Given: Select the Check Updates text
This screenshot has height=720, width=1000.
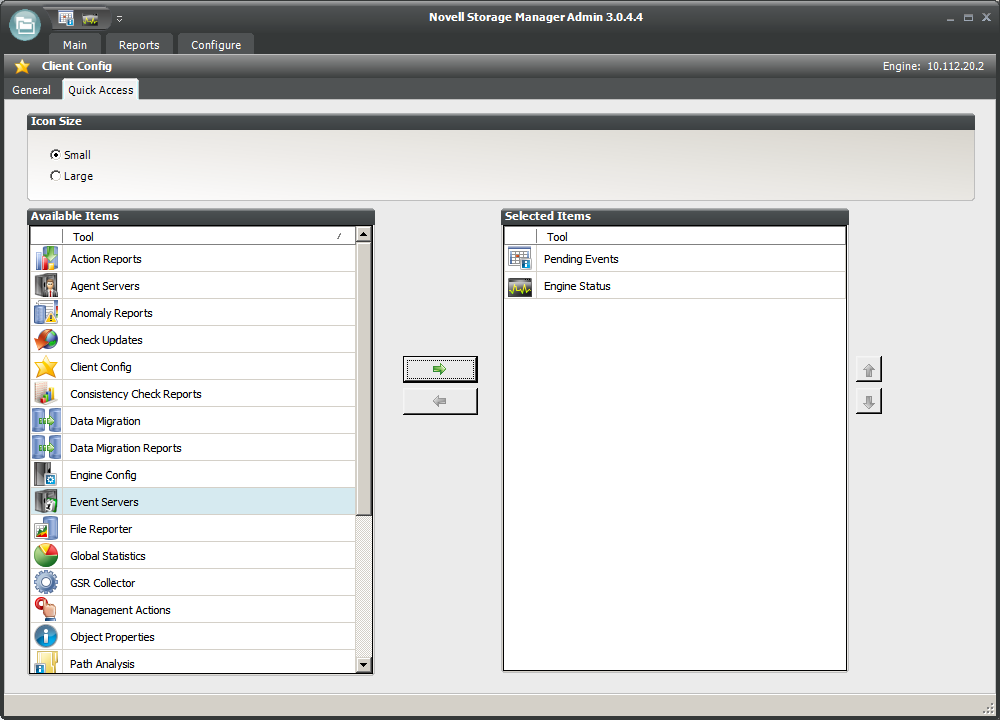Looking at the screenshot, I should [107, 340].
